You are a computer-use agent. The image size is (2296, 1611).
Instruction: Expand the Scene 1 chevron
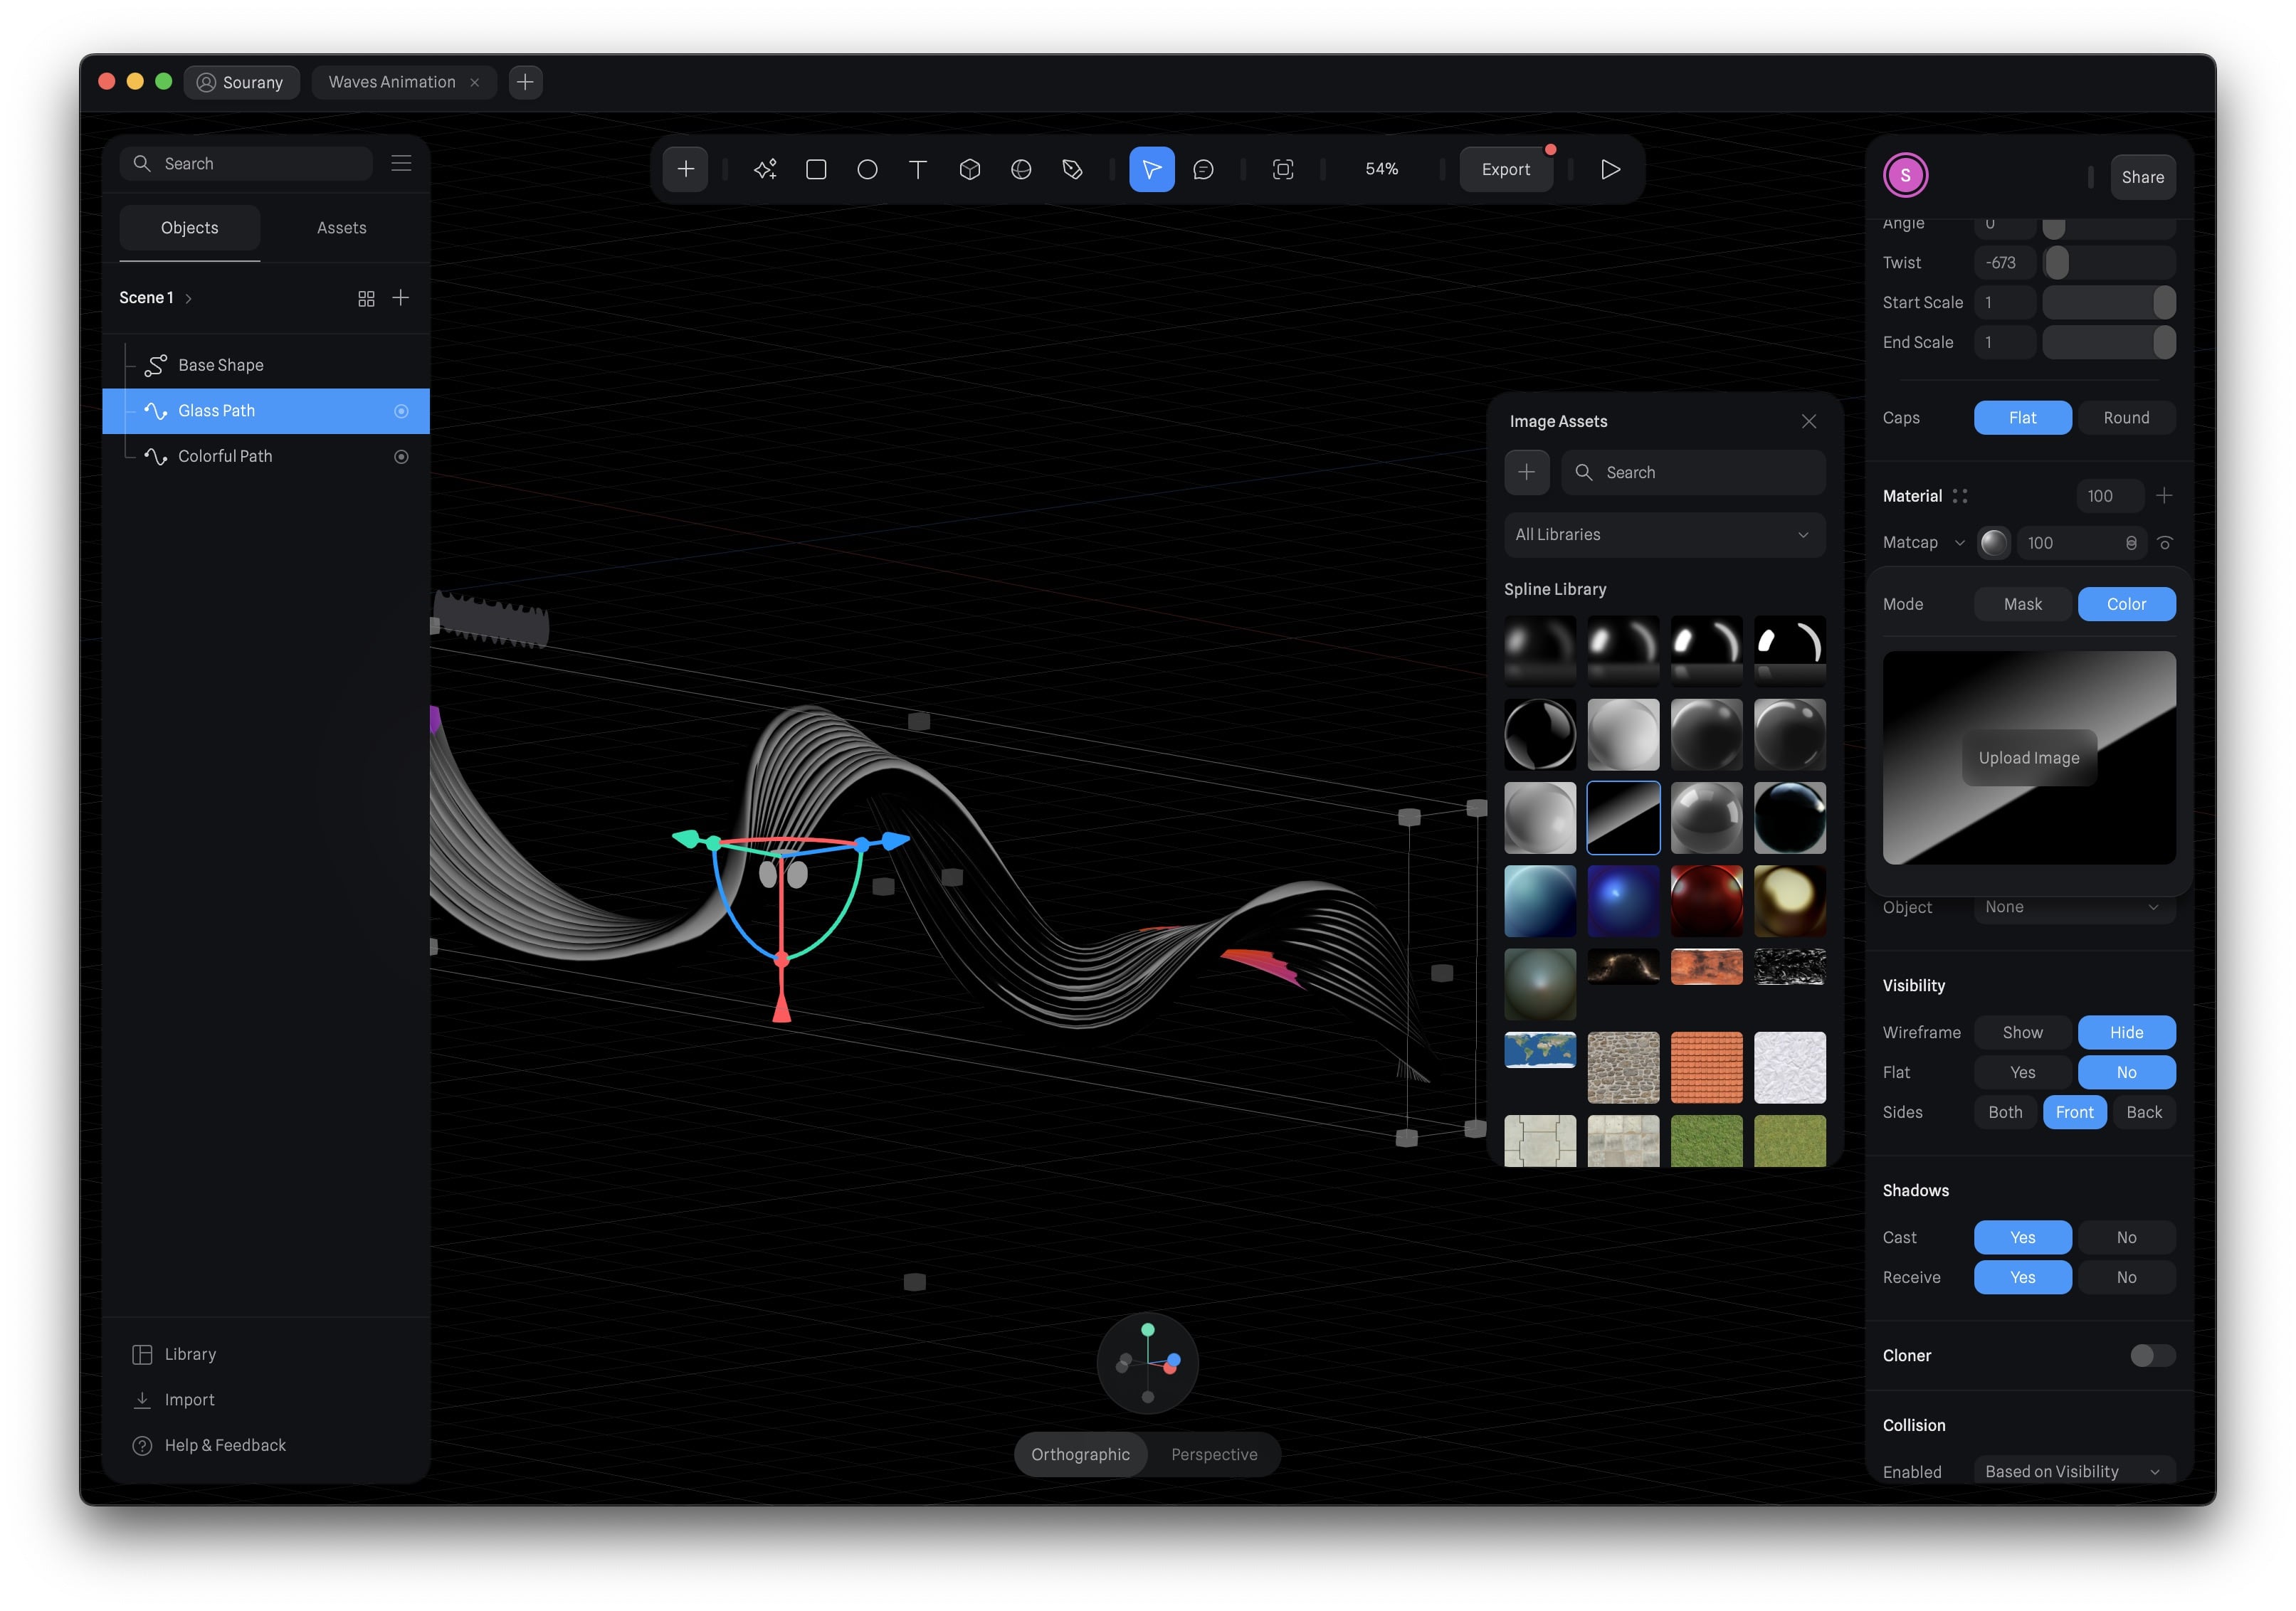[188, 298]
